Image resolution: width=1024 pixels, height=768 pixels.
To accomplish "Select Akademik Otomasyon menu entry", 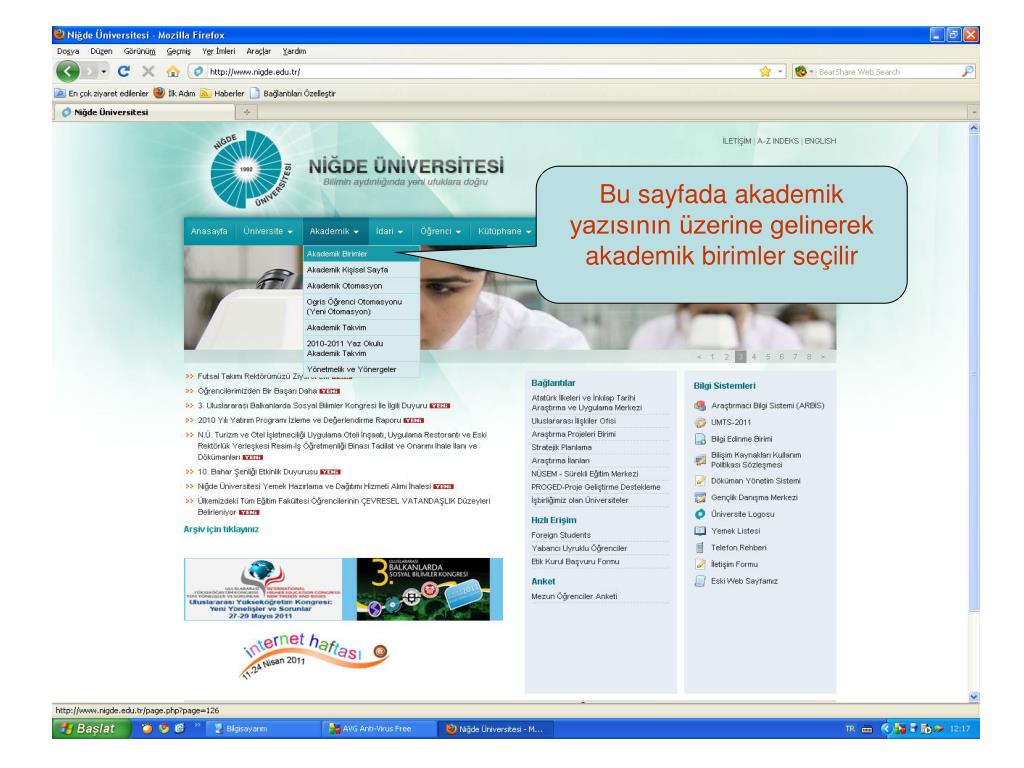I will [x=361, y=286].
